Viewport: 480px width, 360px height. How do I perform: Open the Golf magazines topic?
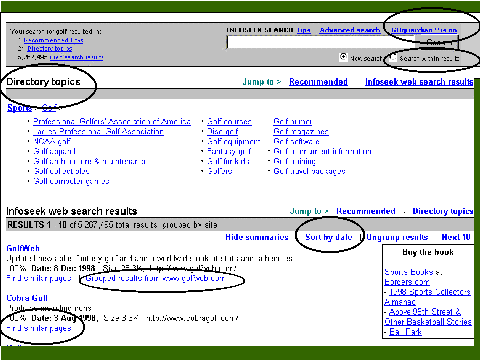click(301, 132)
